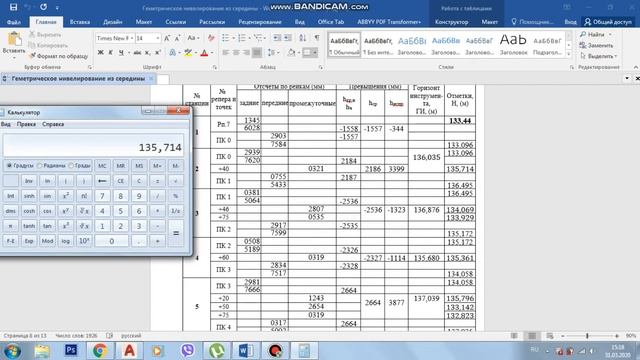The width and height of the screenshot is (640, 360).
Task: Click the Sort (A-Z) icon
Action: point(302,38)
